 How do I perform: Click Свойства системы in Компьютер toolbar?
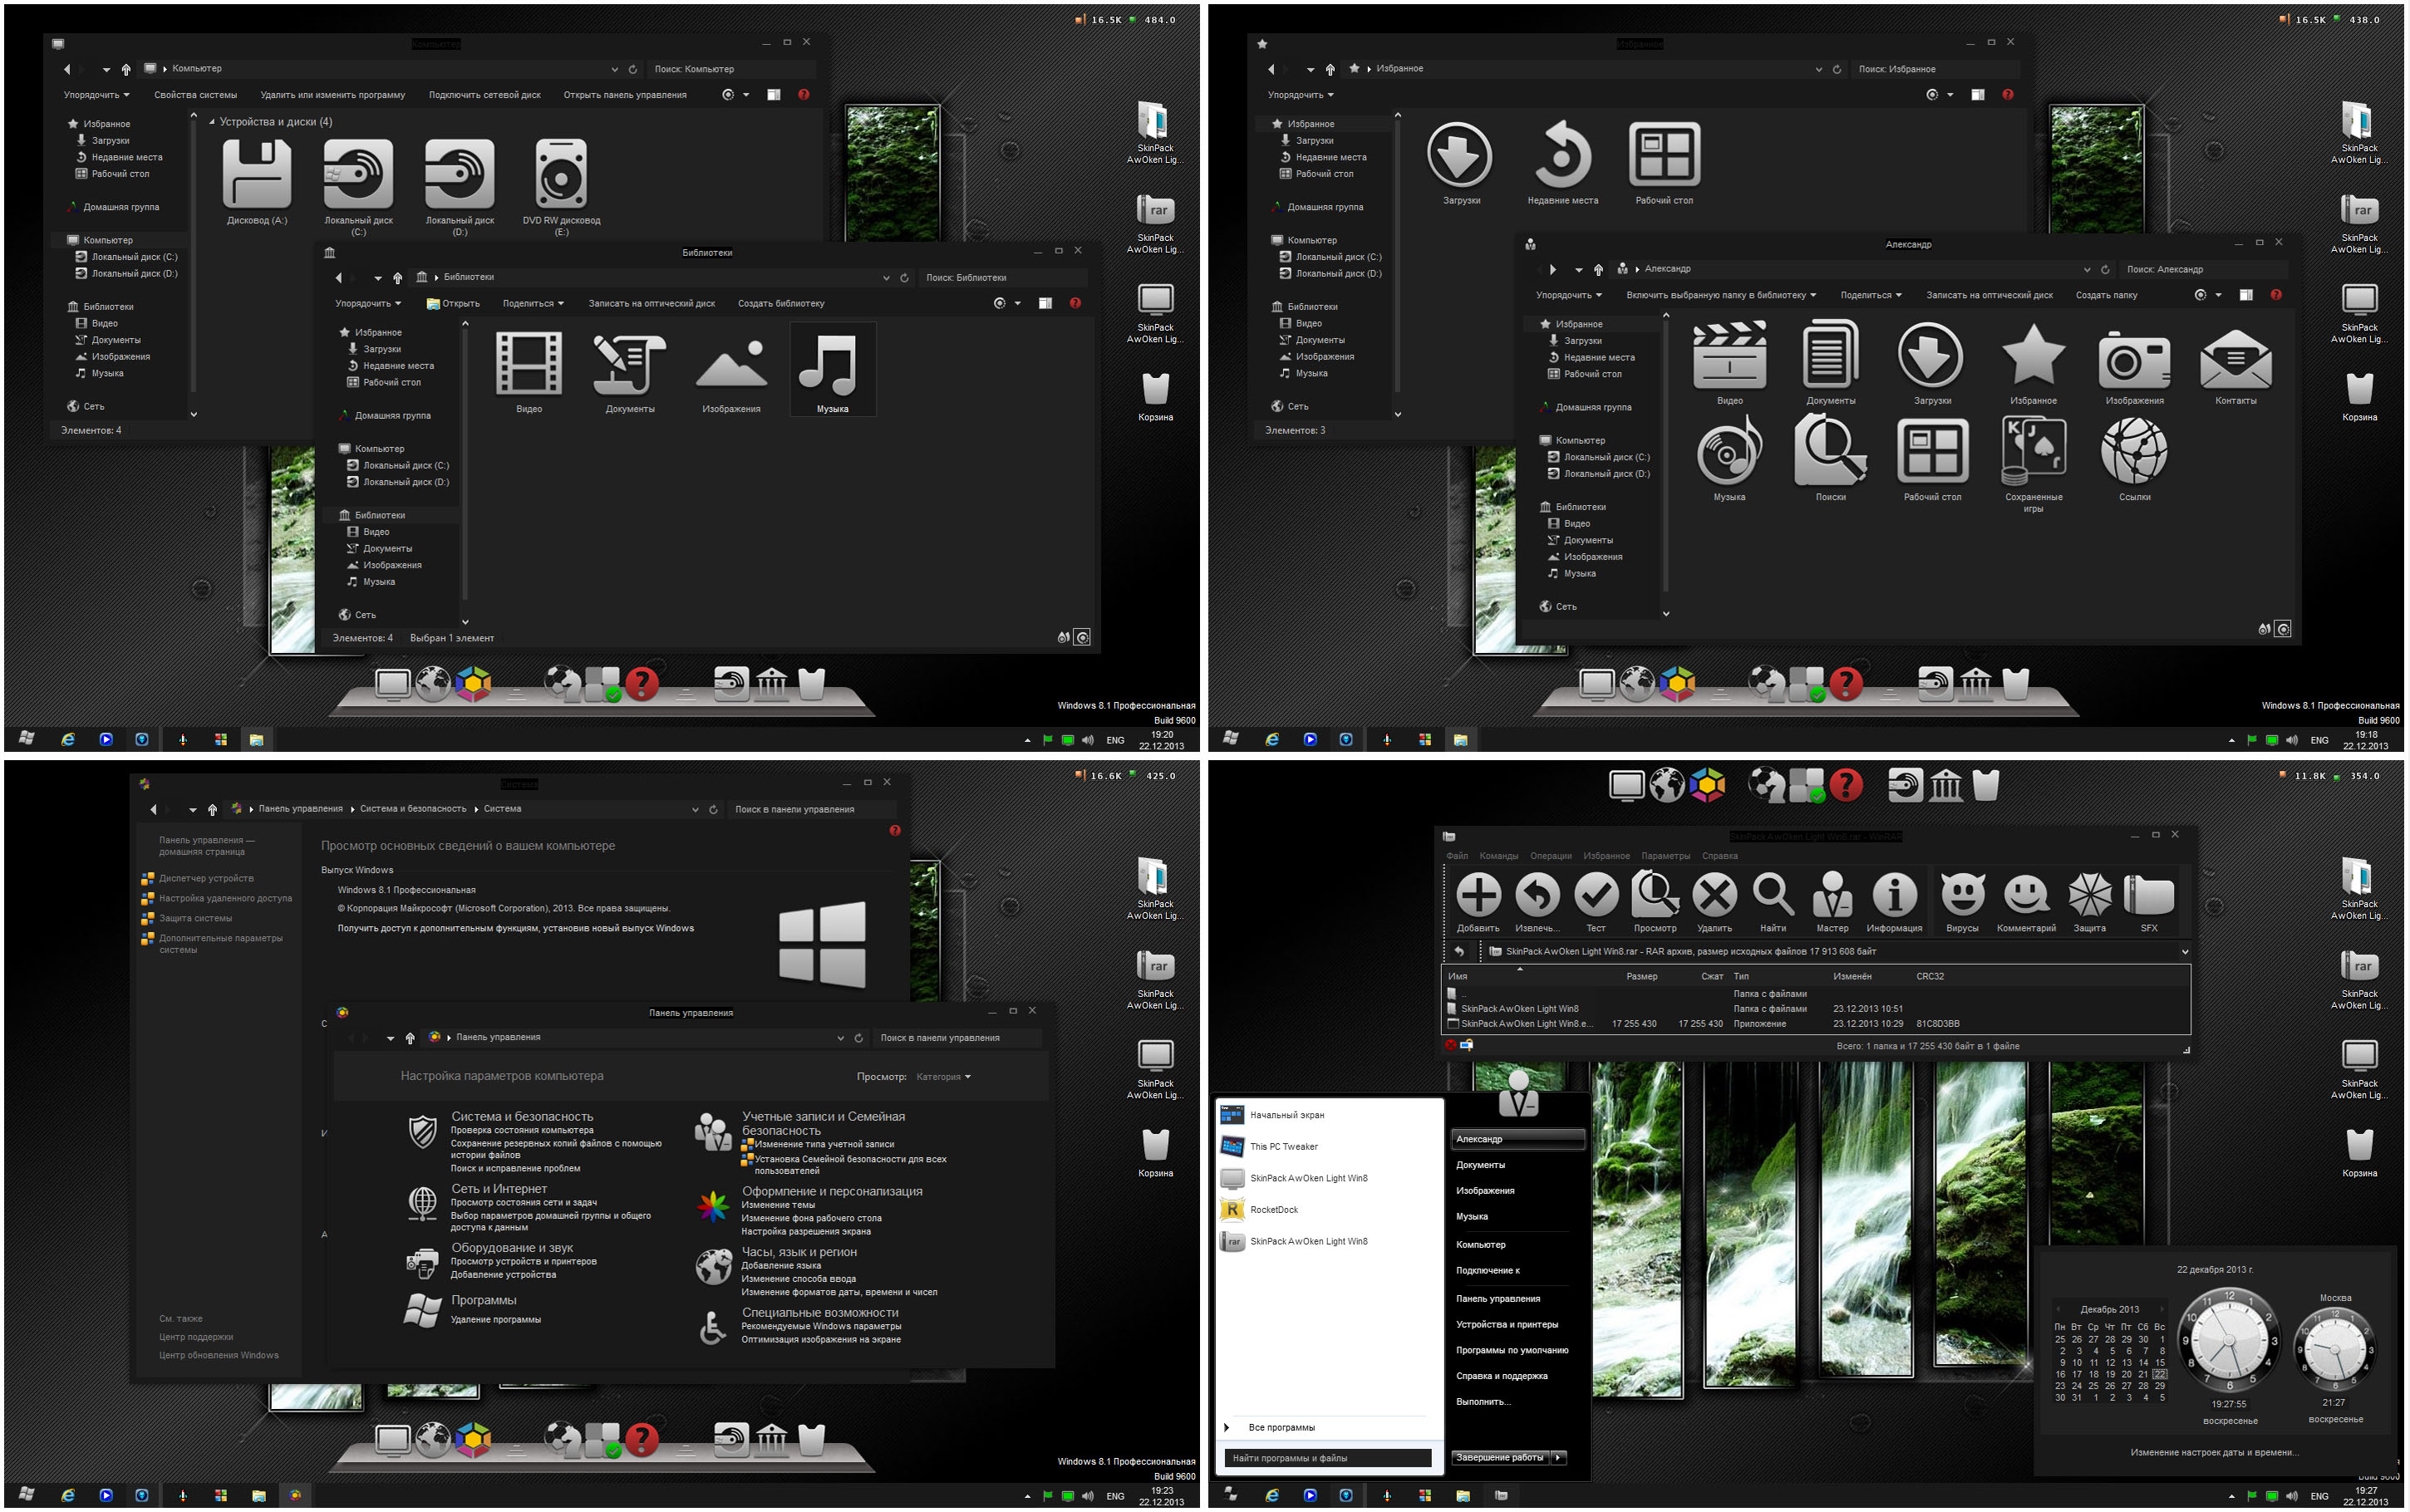pos(195,95)
